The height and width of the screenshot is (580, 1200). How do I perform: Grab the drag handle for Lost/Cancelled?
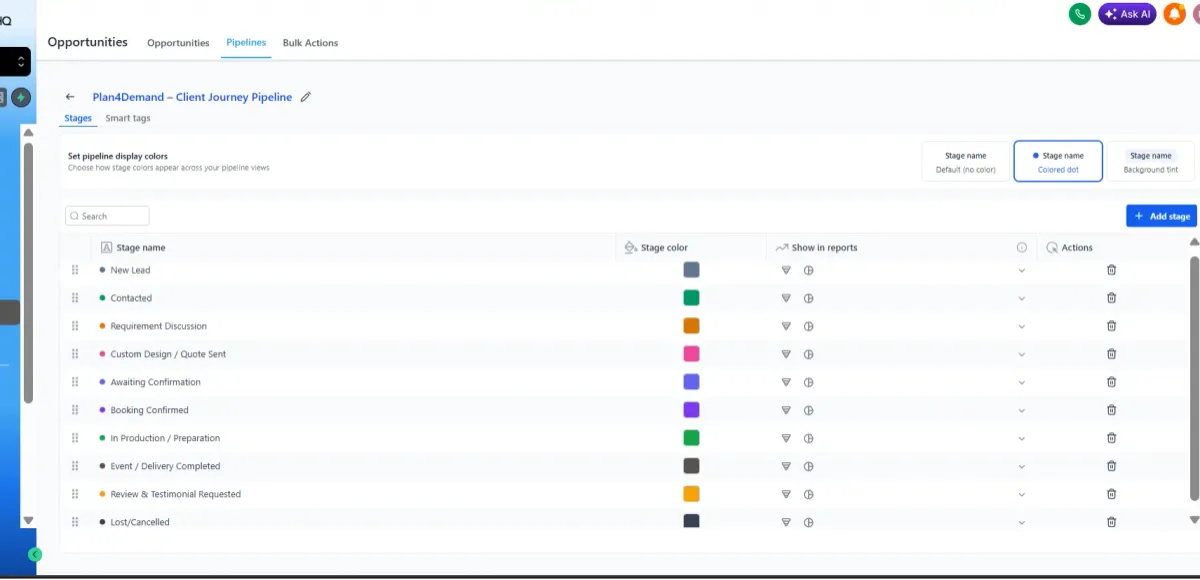[75, 522]
